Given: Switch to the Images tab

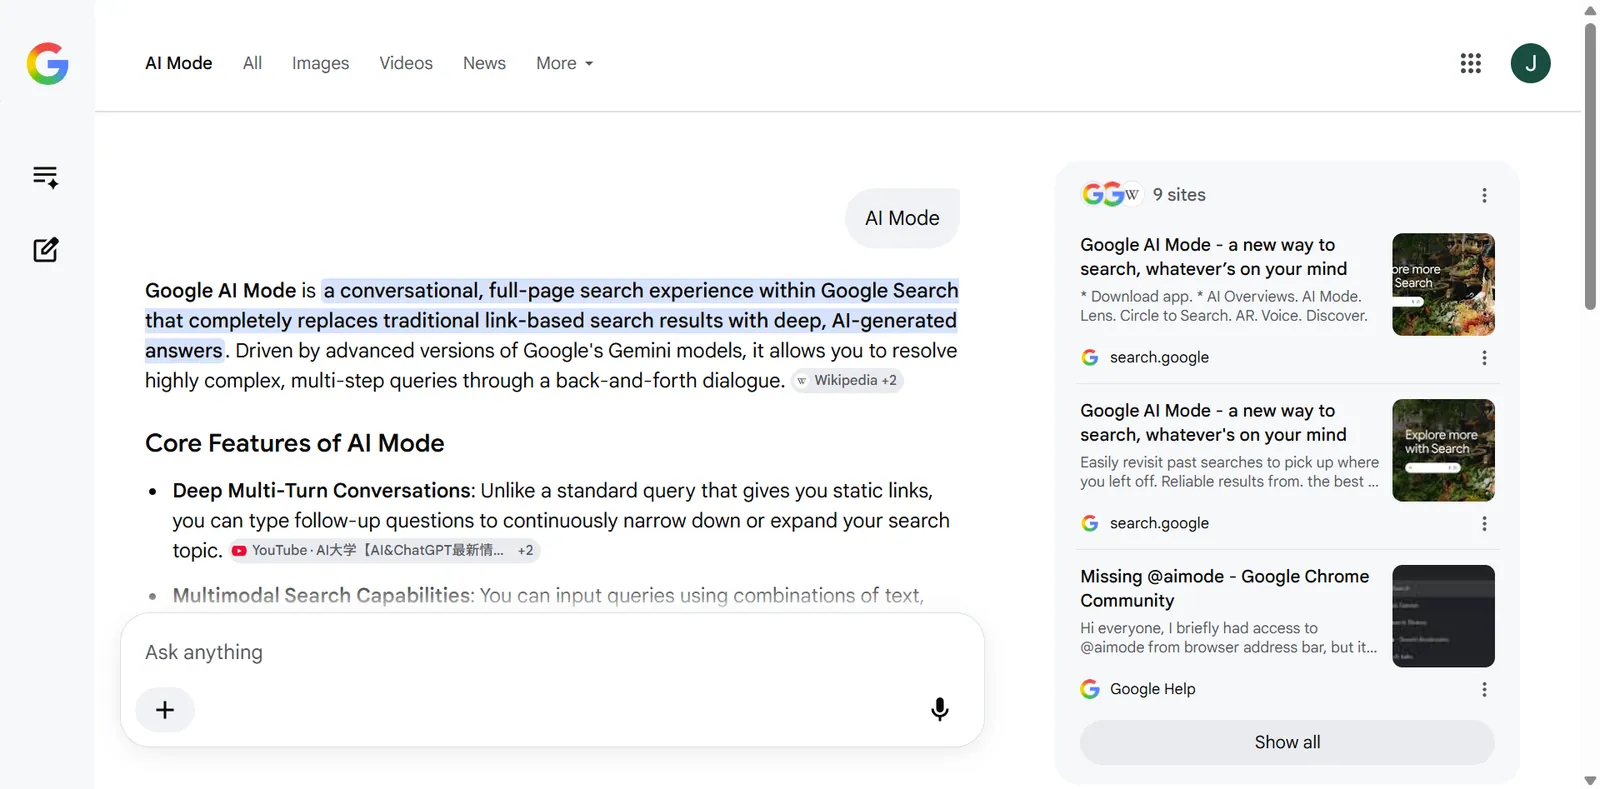Looking at the screenshot, I should pos(320,63).
